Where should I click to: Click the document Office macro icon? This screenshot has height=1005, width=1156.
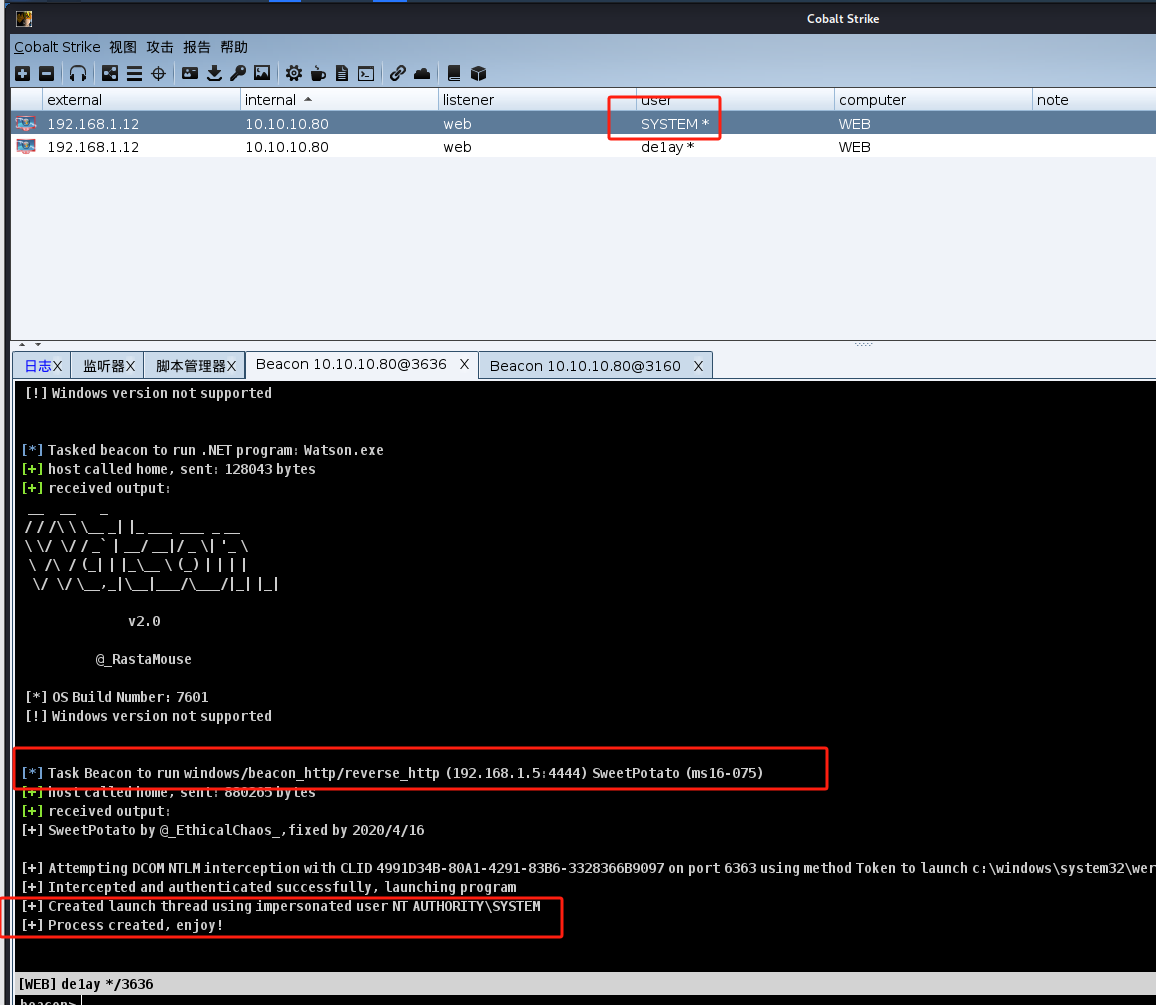click(x=342, y=73)
